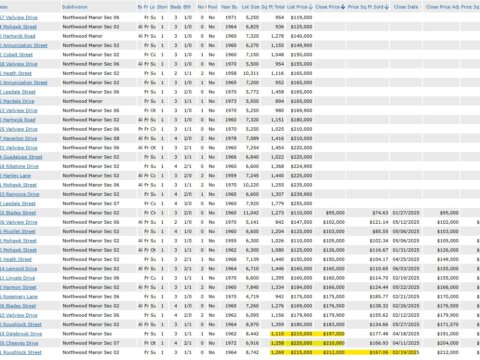
Task: Open the Haverton Drive listing link
Action: [x=19, y=139]
